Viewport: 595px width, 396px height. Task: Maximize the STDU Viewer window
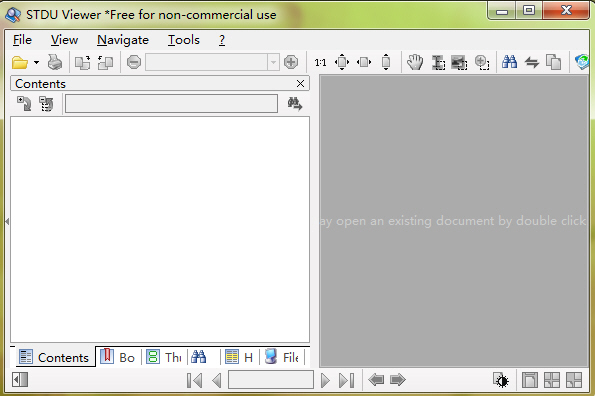click(x=529, y=11)
